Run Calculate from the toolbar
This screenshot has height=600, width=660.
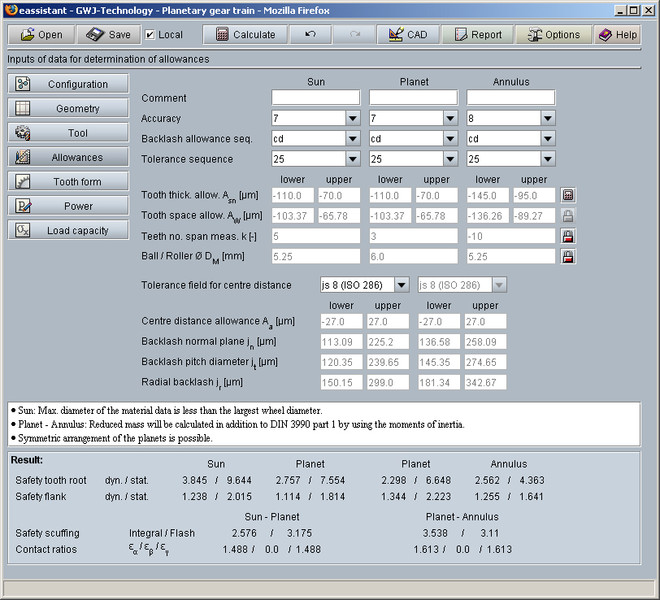point(245,34)
